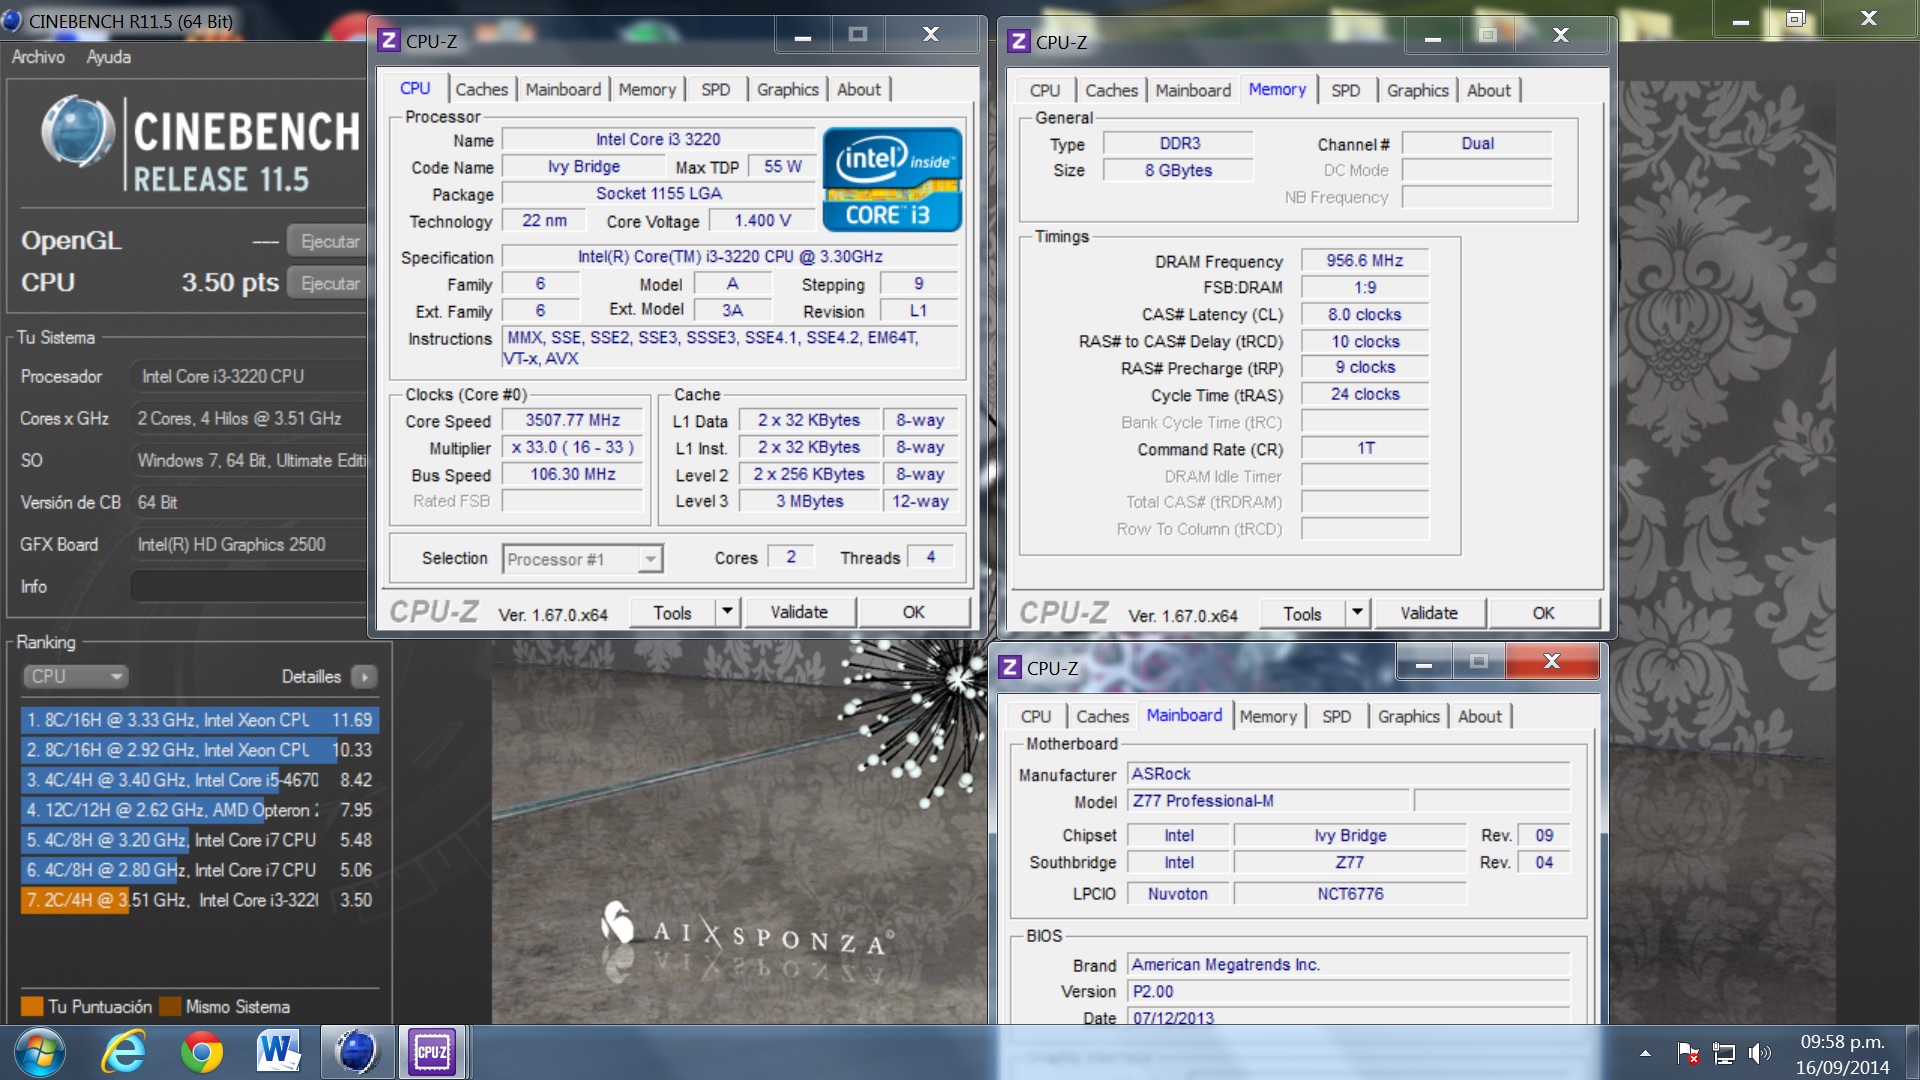Viewport: 1920px width, 1080px height.
Task: Show hidden tray icons arrow
Action: coord(1645,1053)
